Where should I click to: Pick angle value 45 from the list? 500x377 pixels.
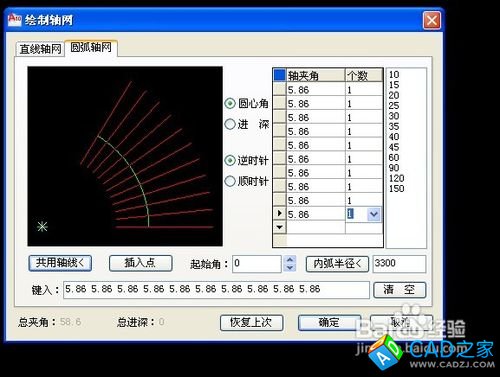(394, 147)
